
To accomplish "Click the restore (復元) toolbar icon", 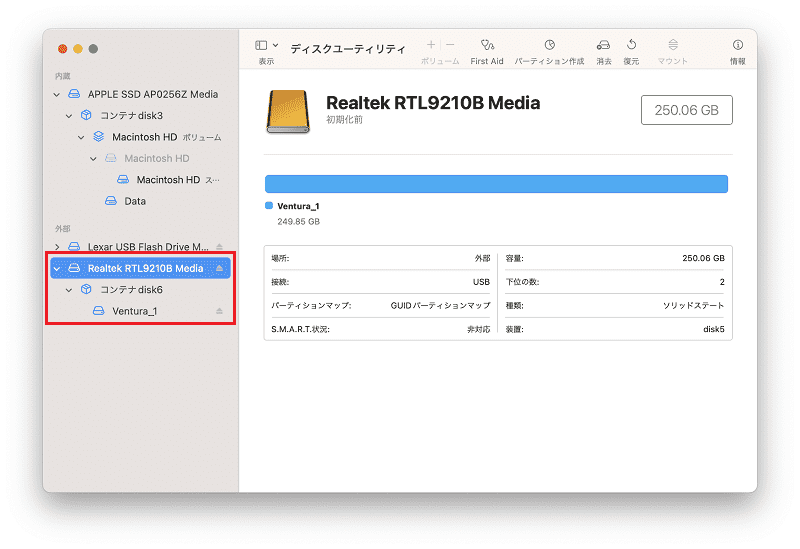I will pyautogui.click(x=631, y=45).
